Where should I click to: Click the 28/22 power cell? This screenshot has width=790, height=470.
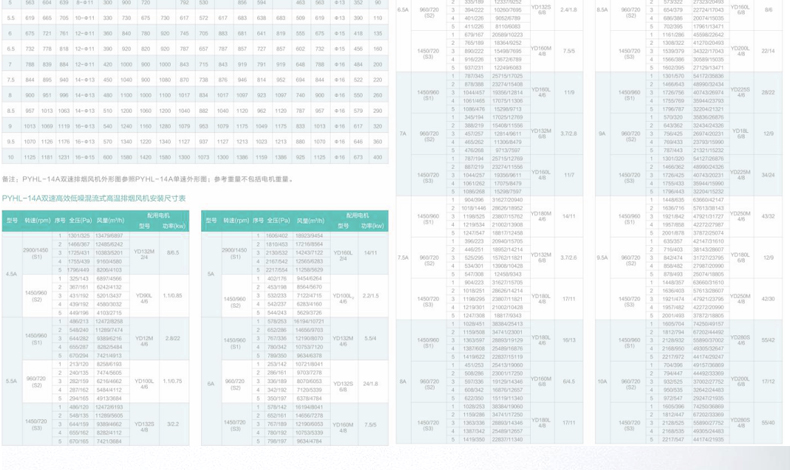point(768,91)
